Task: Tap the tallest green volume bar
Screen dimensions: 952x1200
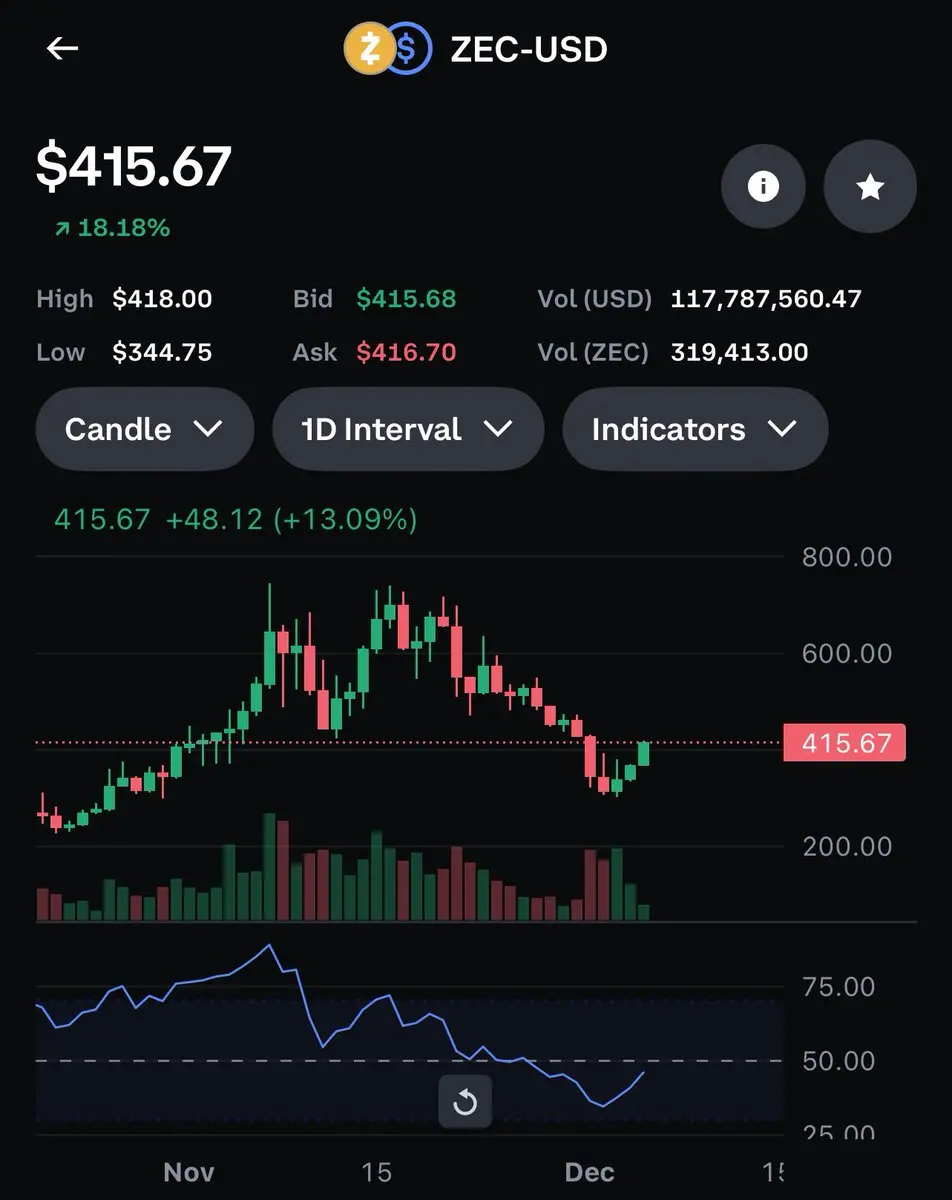Action: 269,867
